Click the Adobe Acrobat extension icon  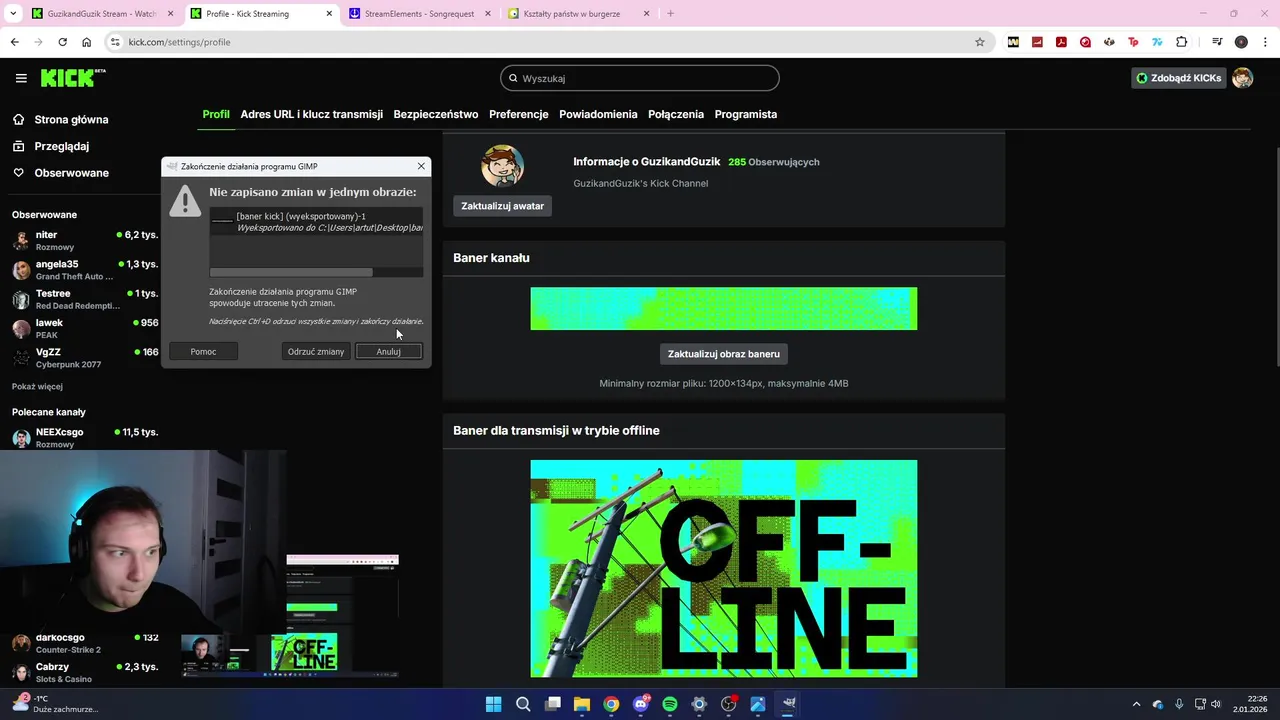tap(1061, 42)
